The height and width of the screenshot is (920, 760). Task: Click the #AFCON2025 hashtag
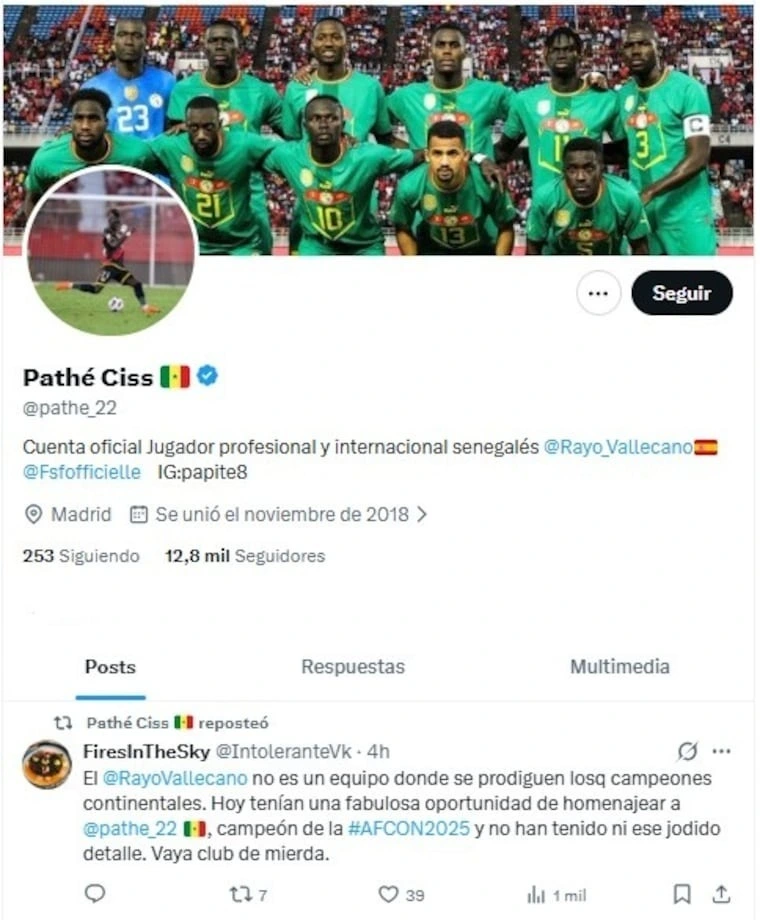408,828
